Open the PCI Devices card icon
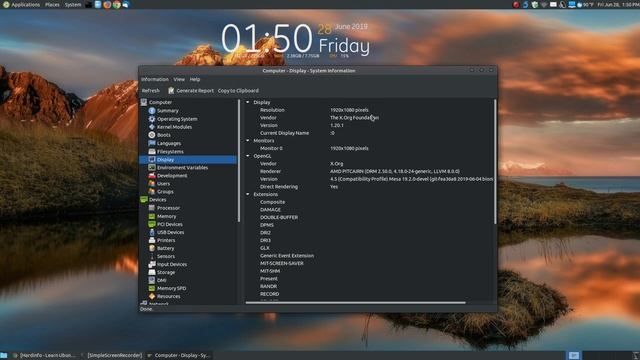The image size is (640, 360). 152,224
